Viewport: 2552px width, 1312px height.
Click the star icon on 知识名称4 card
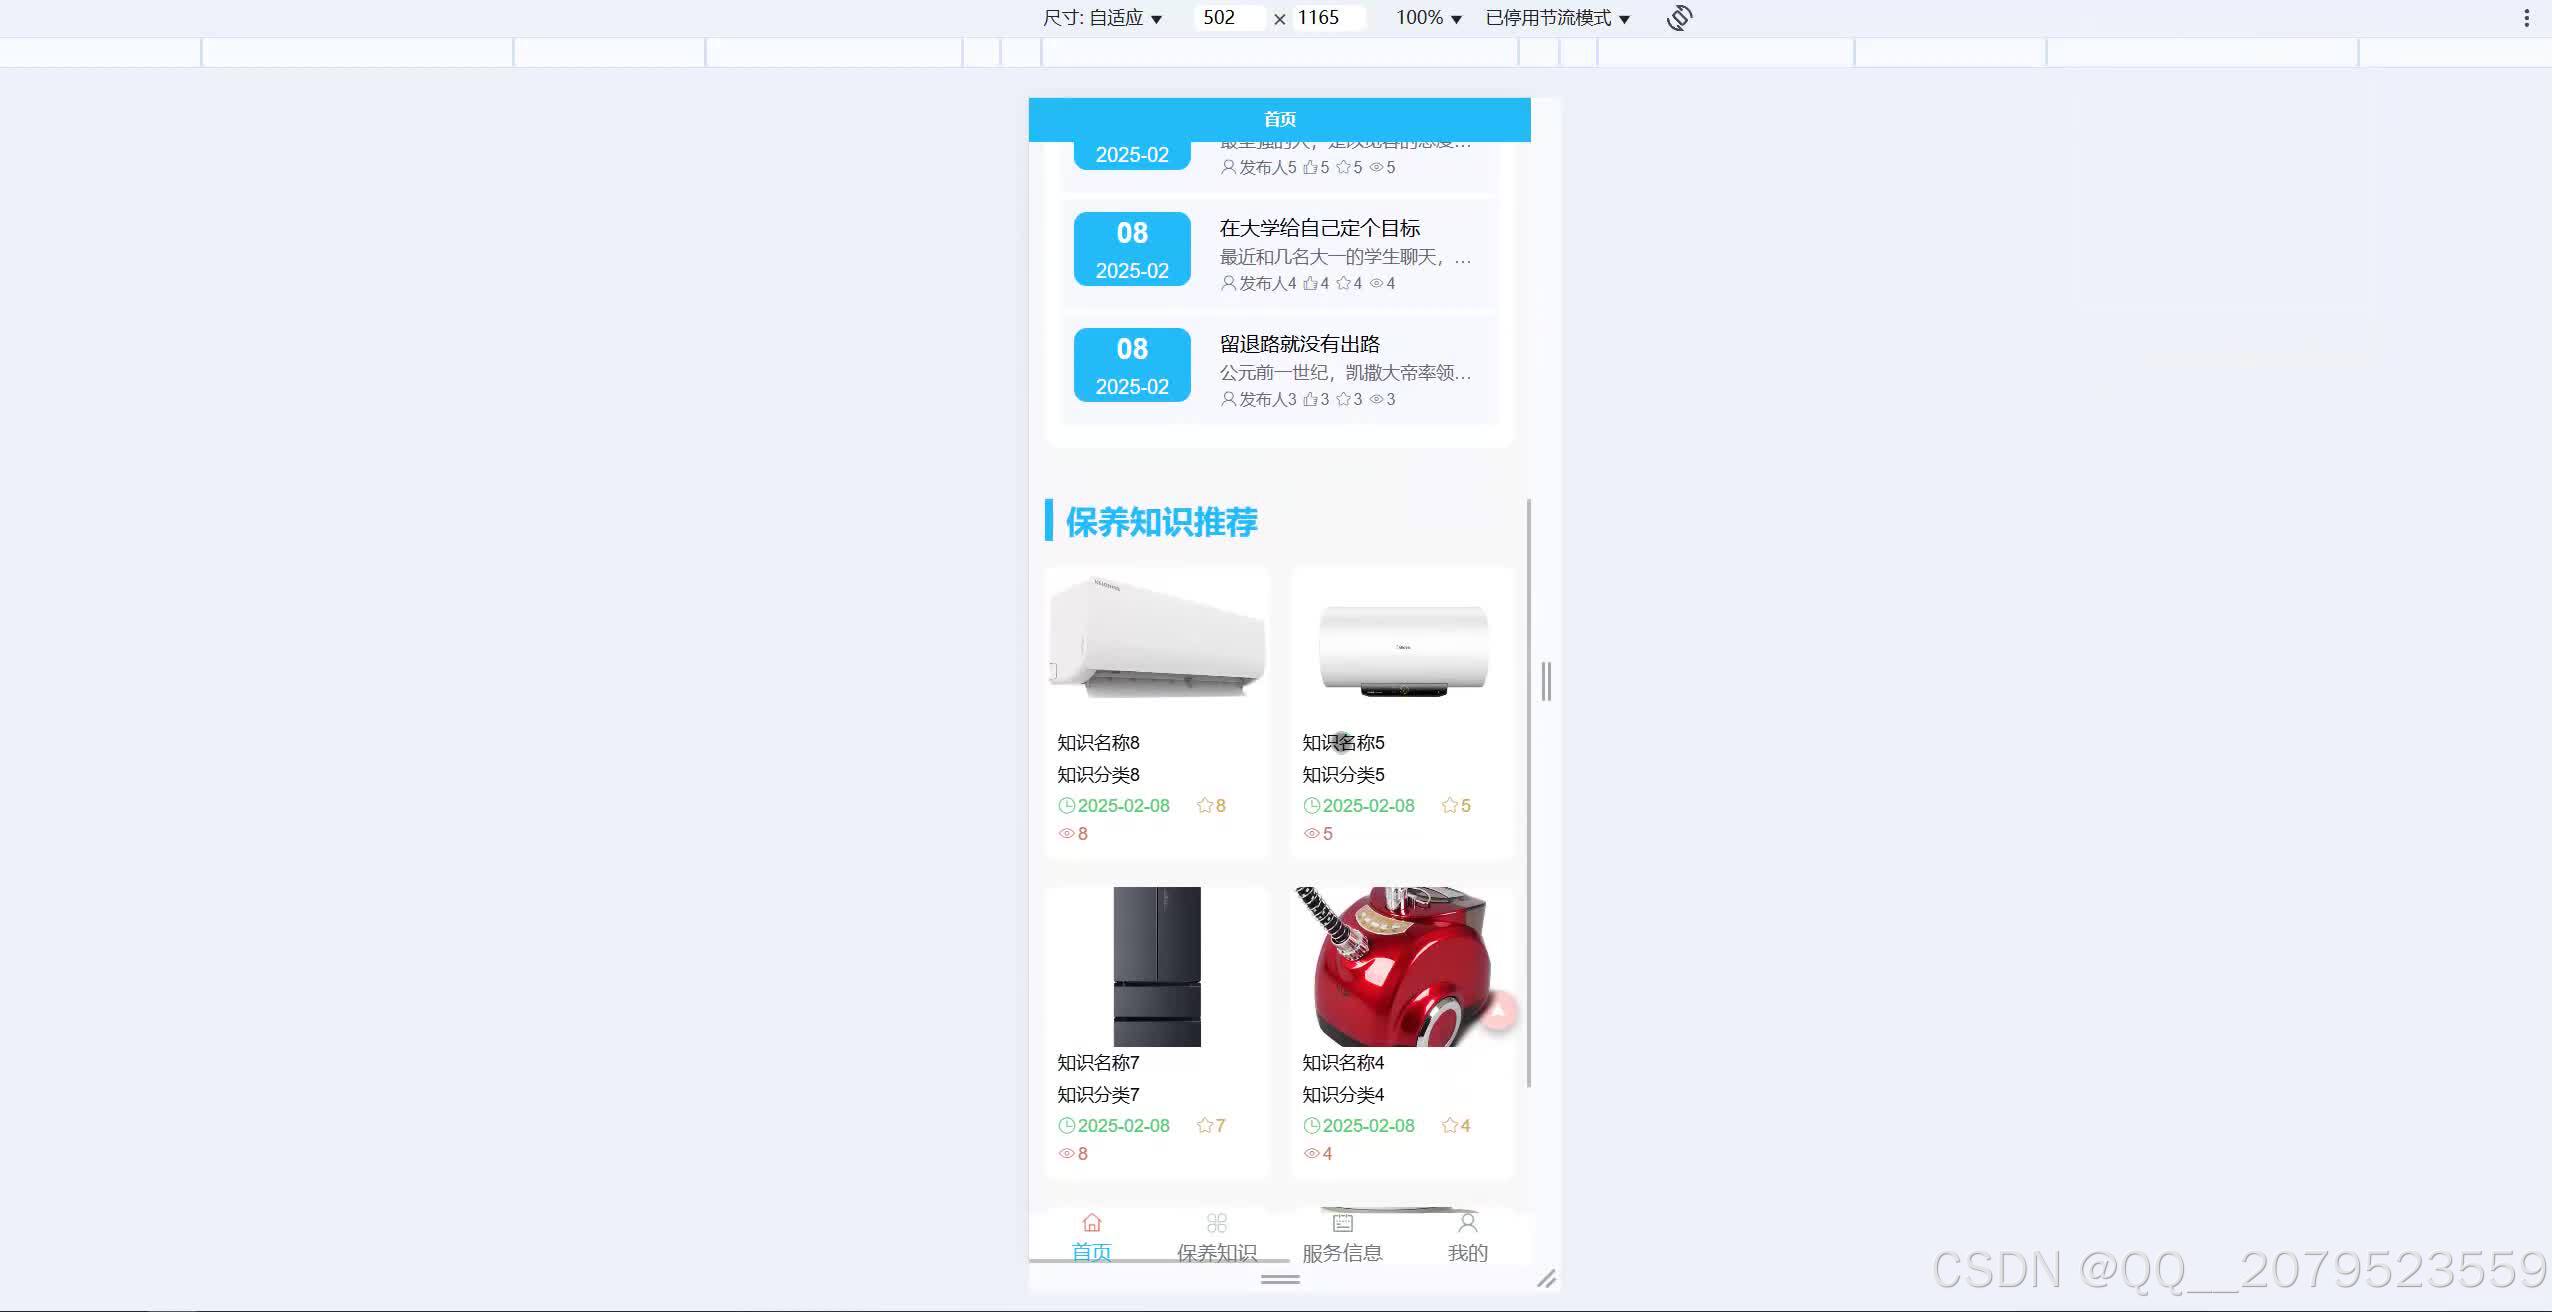click(1449, 1125)
